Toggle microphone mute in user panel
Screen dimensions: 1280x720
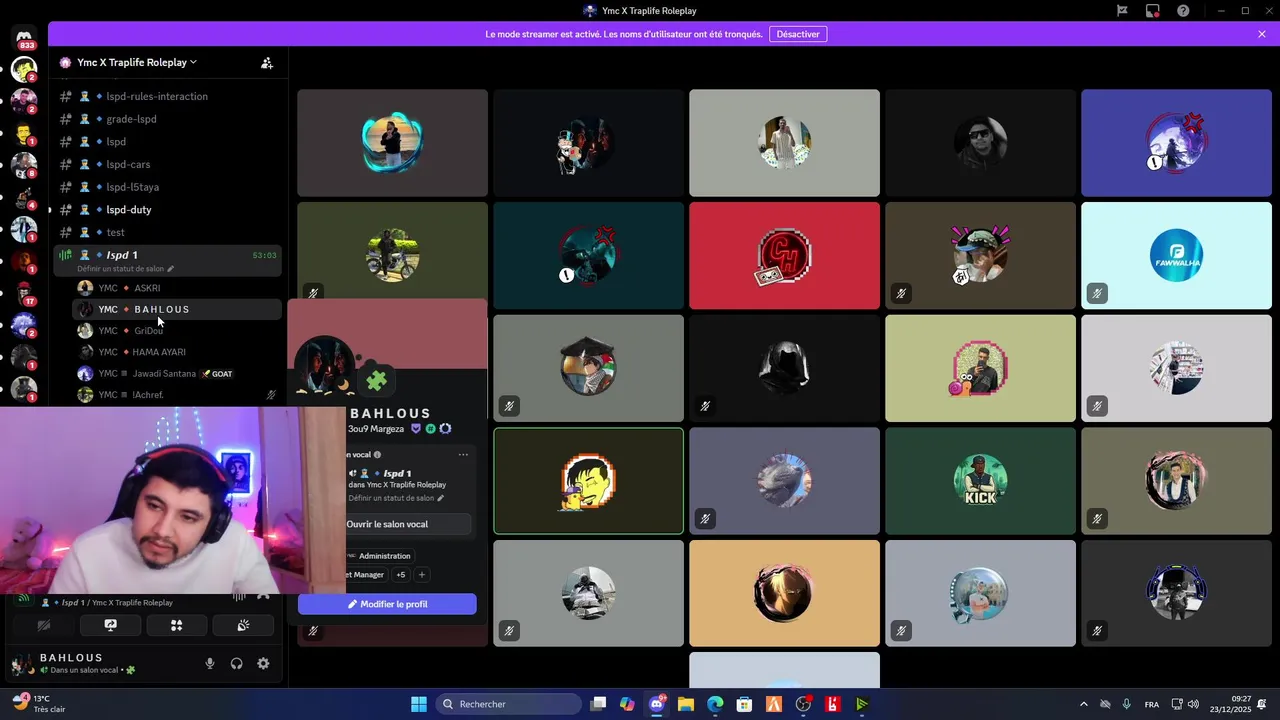tap(210, 664)
